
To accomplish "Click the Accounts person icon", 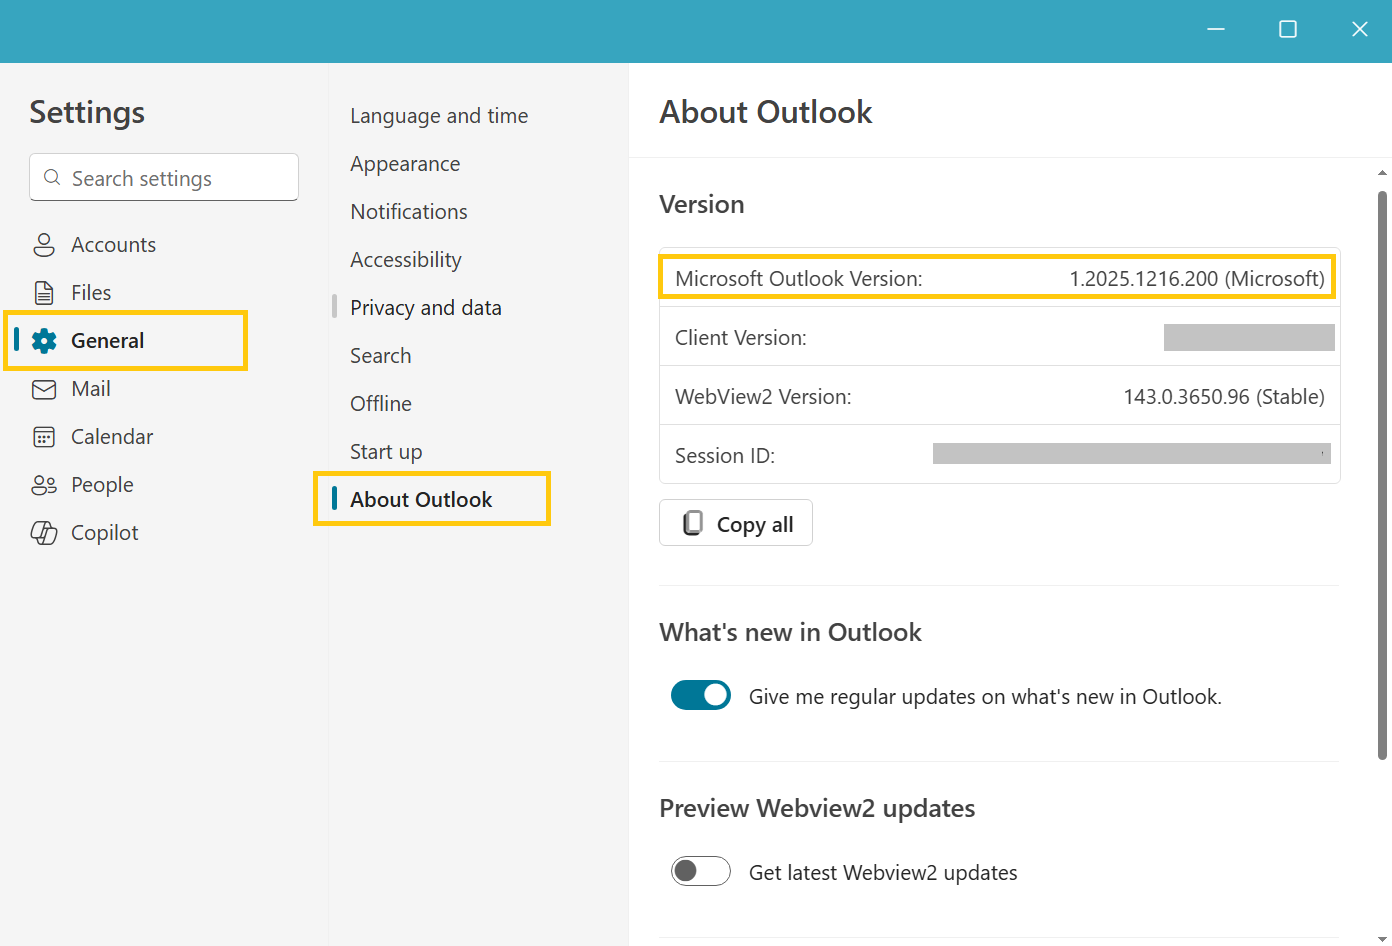I will [44, 245].
